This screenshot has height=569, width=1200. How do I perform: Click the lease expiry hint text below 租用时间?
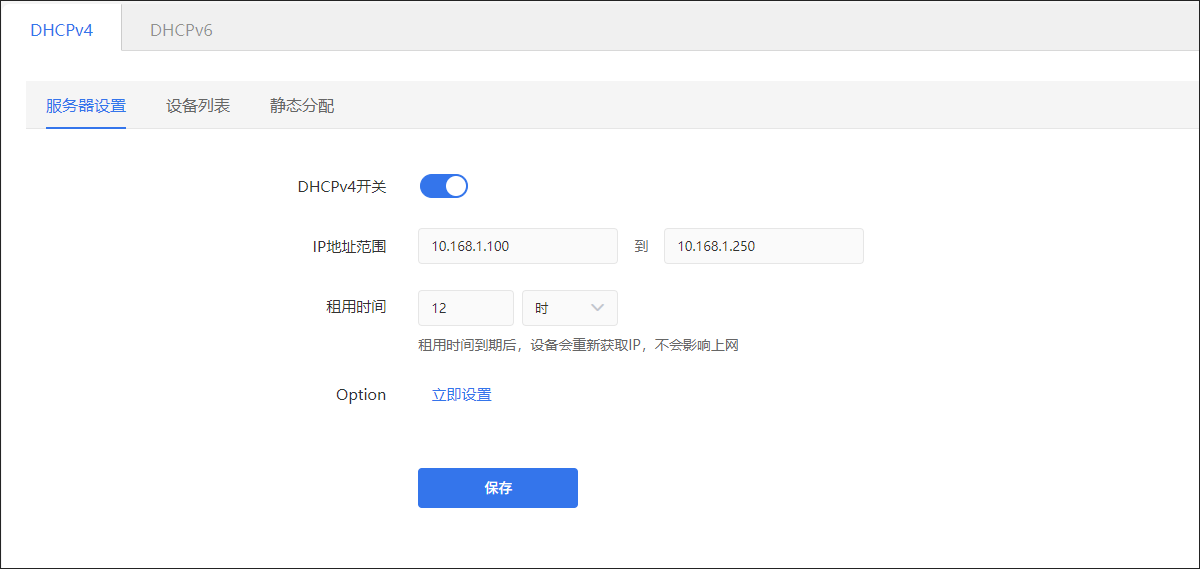(x=578, y=346)
